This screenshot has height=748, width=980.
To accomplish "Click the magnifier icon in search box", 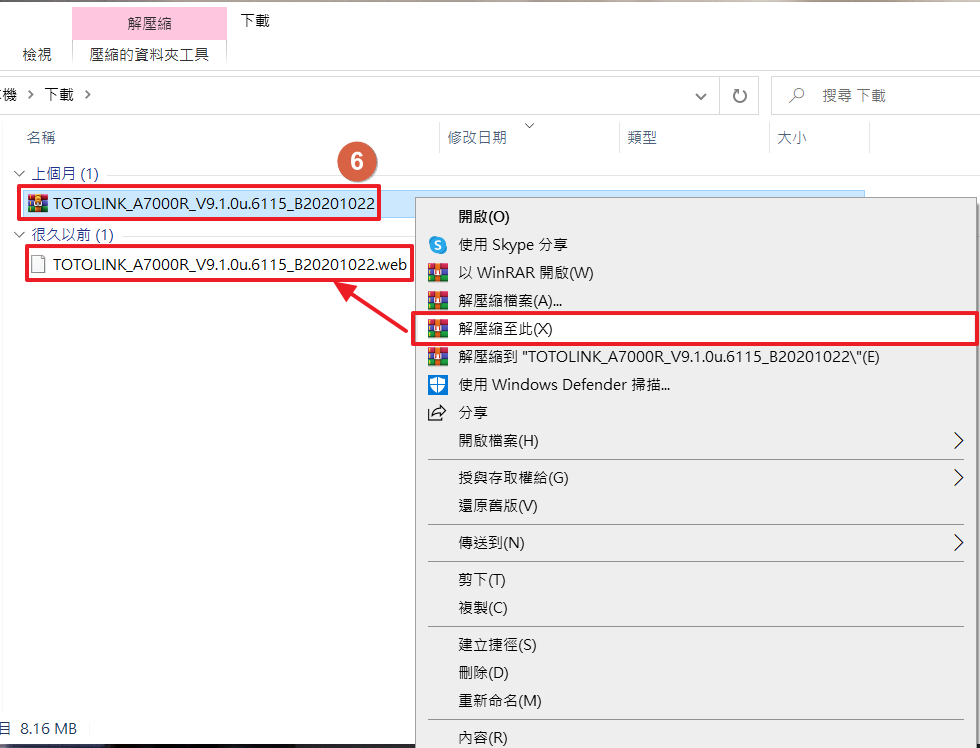I will coord(796,96).
